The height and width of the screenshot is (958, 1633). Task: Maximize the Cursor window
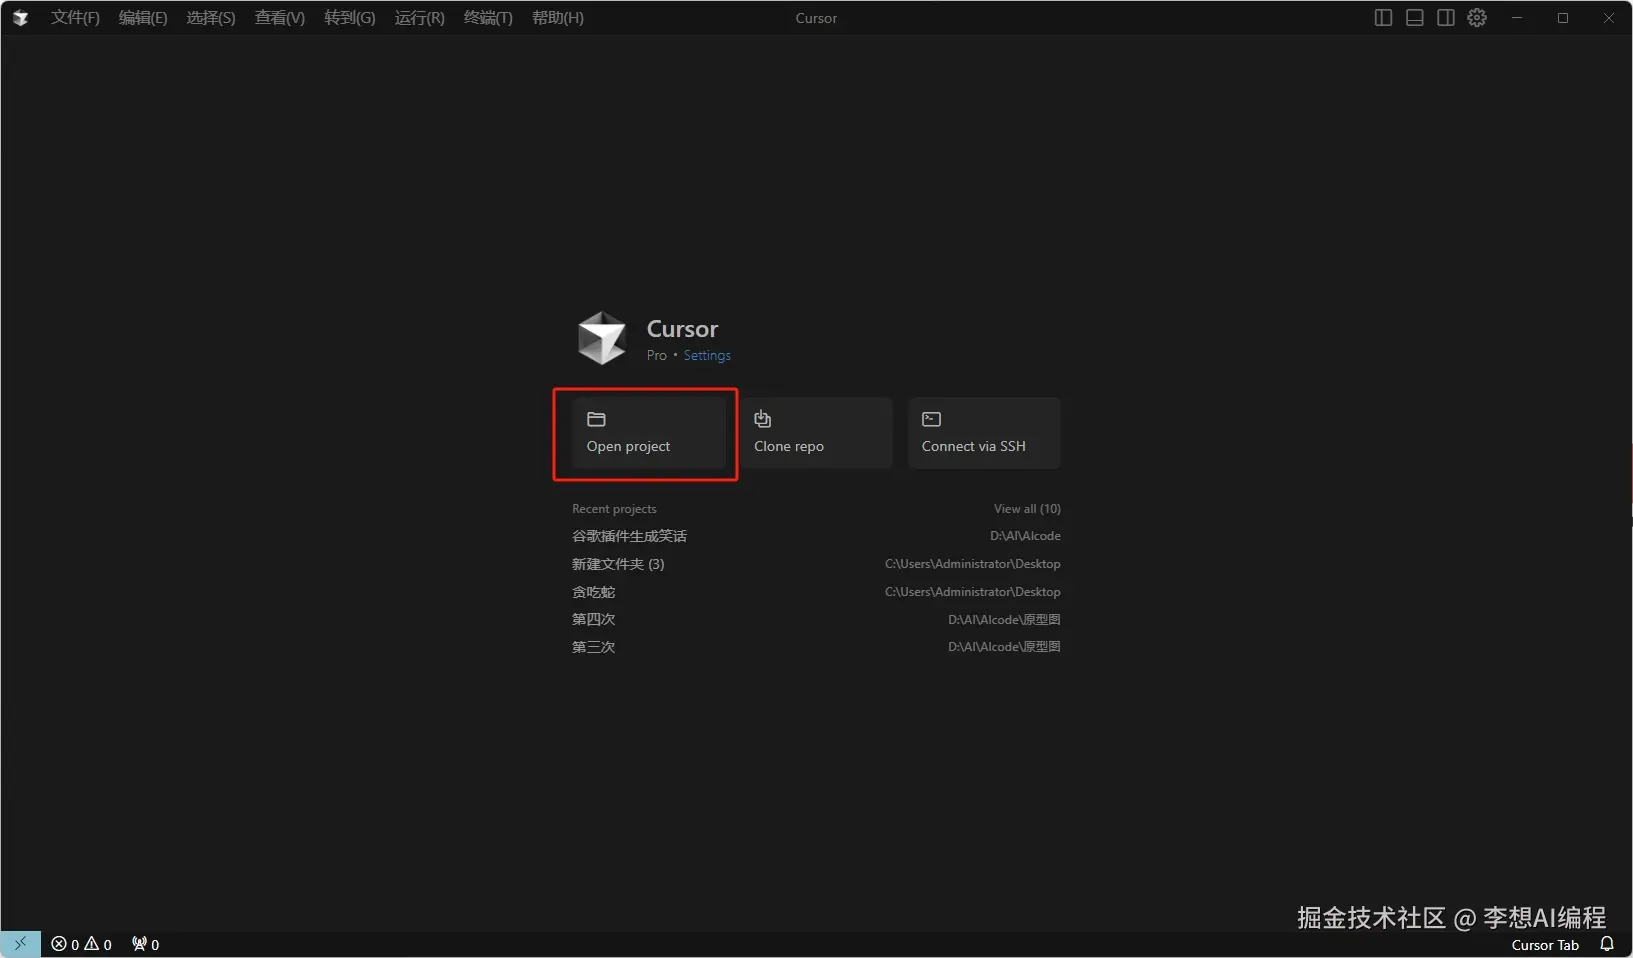tap(1563, 18)
